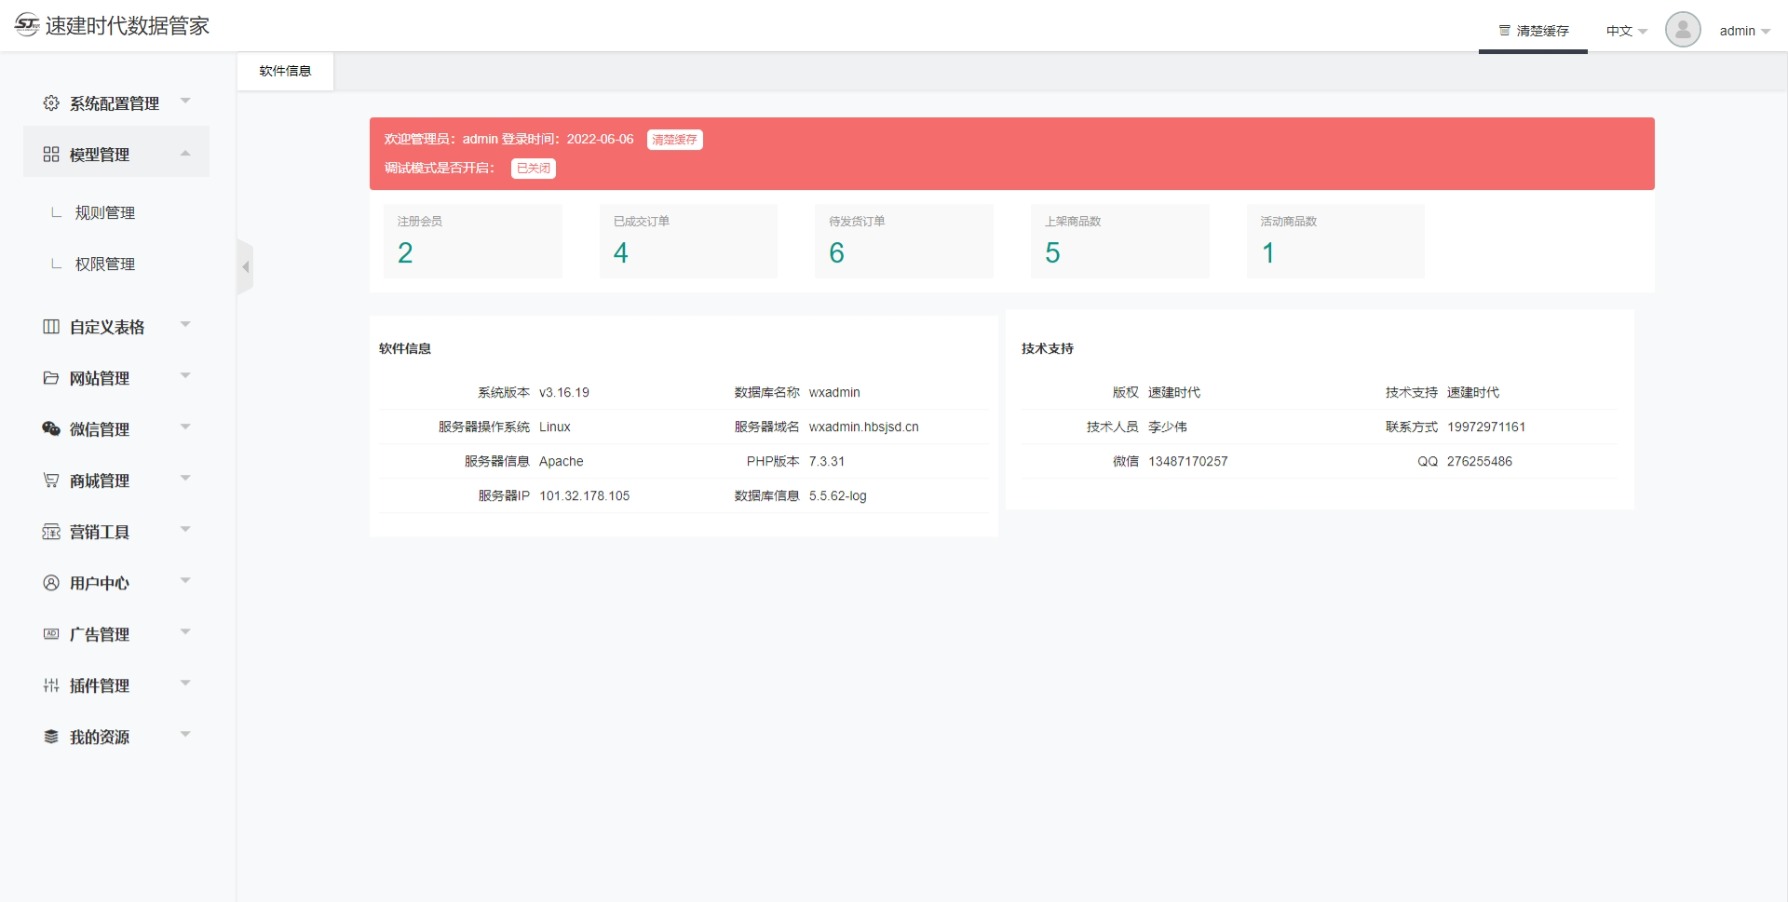Image resolution: width=1788 pixels, height=902 pixels.
Task: Expand 用户中心 menu arrow
Action: (x=185, y=582)
